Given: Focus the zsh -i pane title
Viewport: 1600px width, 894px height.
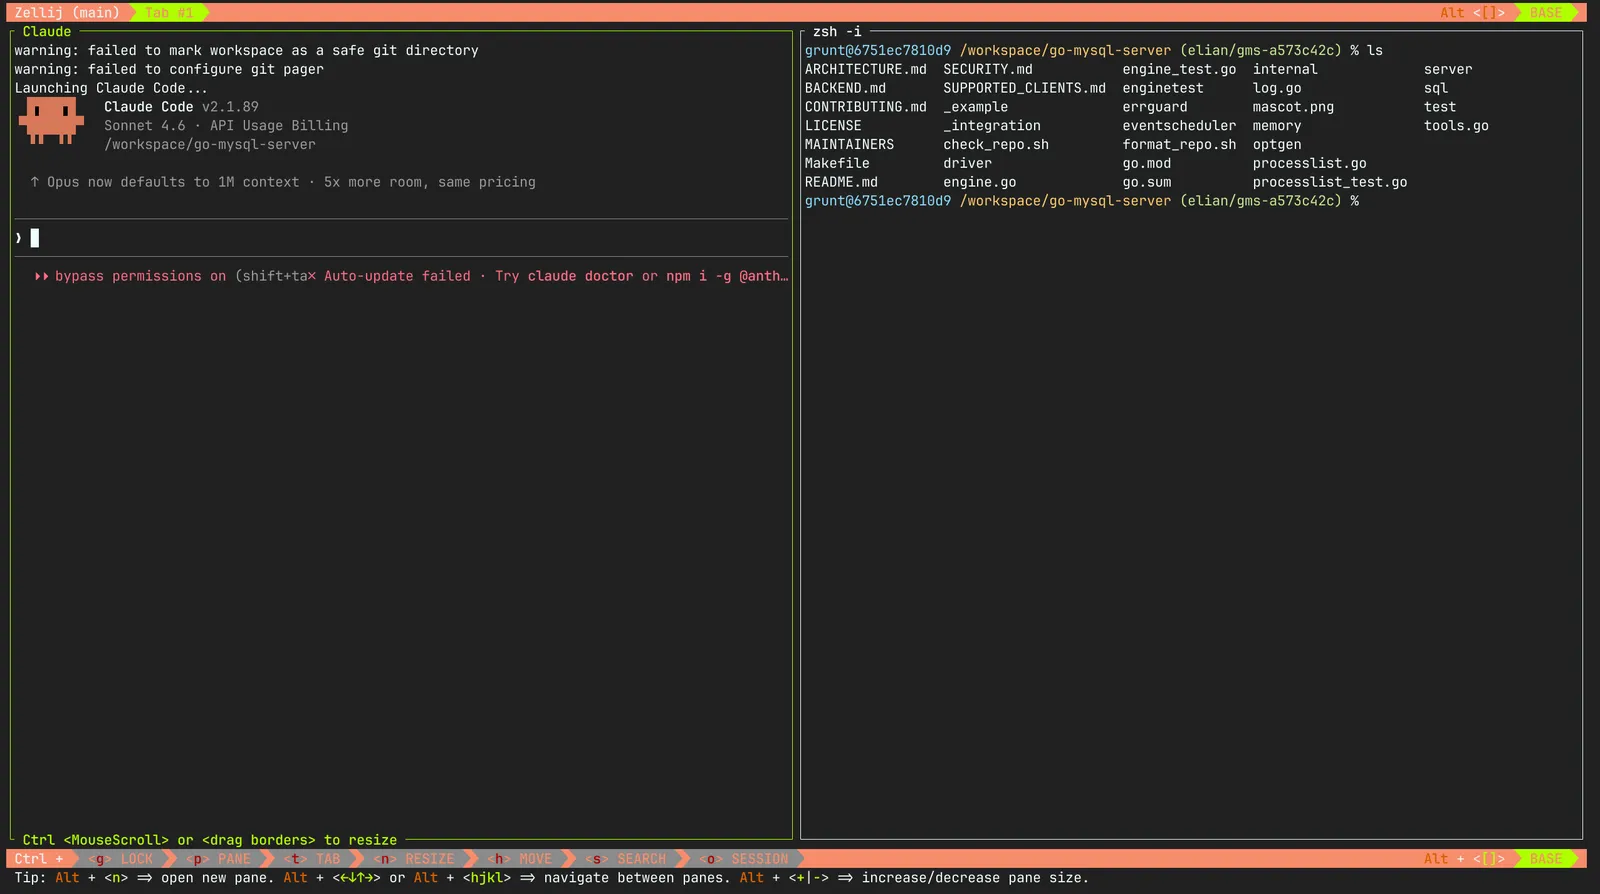Looking at the screenshot, I should (837, 32).
